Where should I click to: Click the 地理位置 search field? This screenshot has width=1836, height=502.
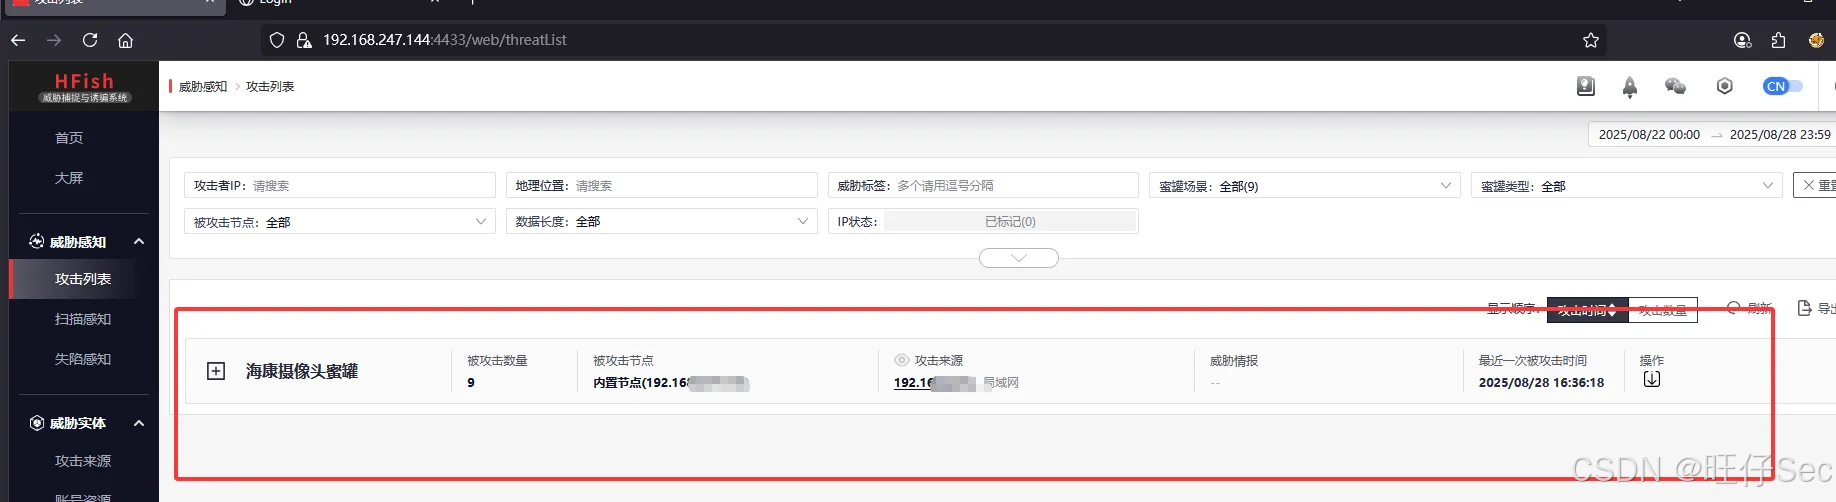tap(662, 185)
